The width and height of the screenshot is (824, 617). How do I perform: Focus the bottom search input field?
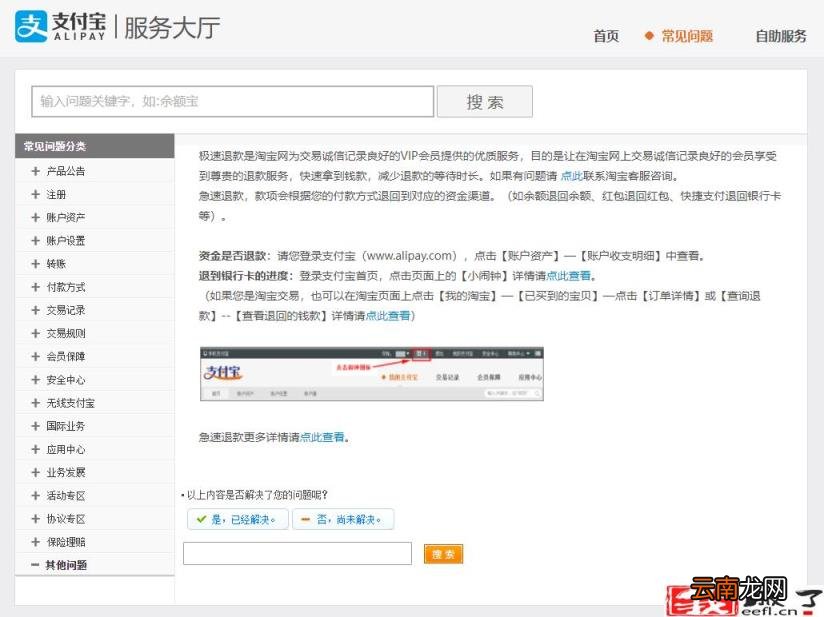pos(297,553)
